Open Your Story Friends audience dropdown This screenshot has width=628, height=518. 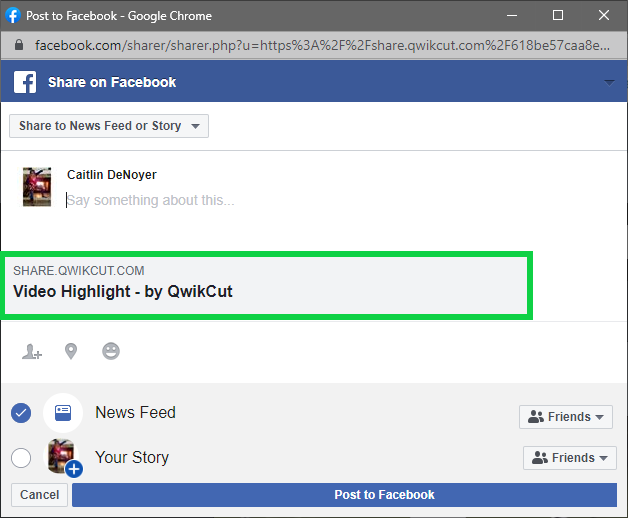point(570,458)
